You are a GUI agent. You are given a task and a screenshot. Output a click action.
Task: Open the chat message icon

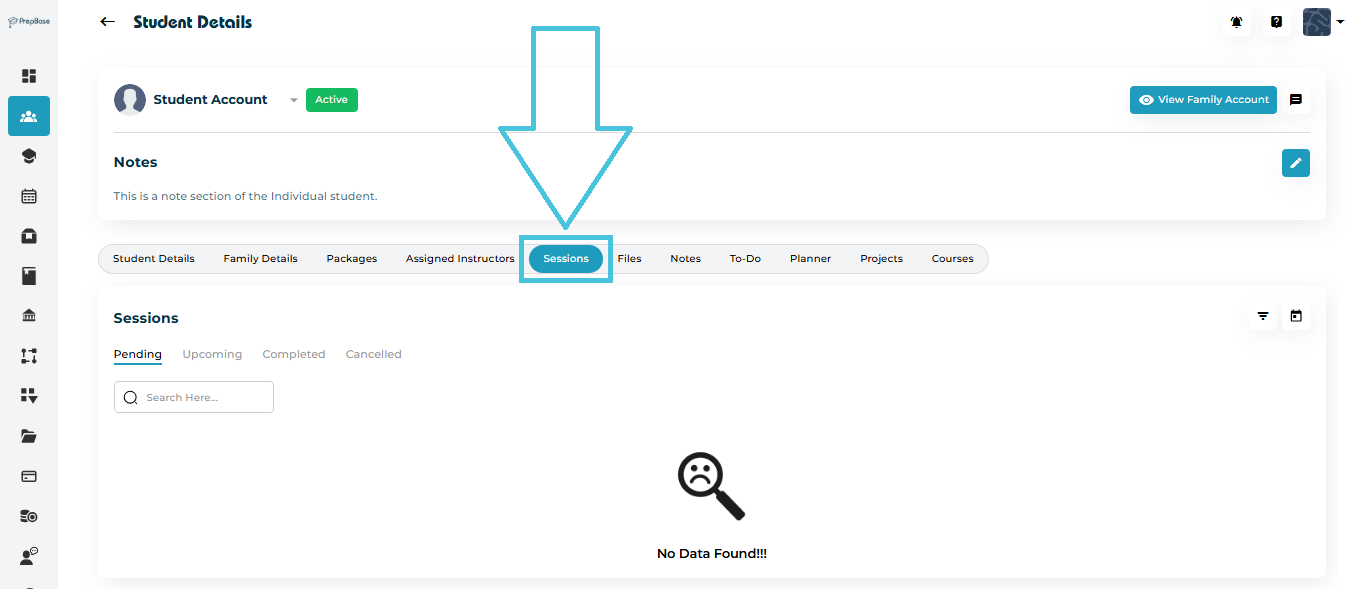pos(1295,100)
